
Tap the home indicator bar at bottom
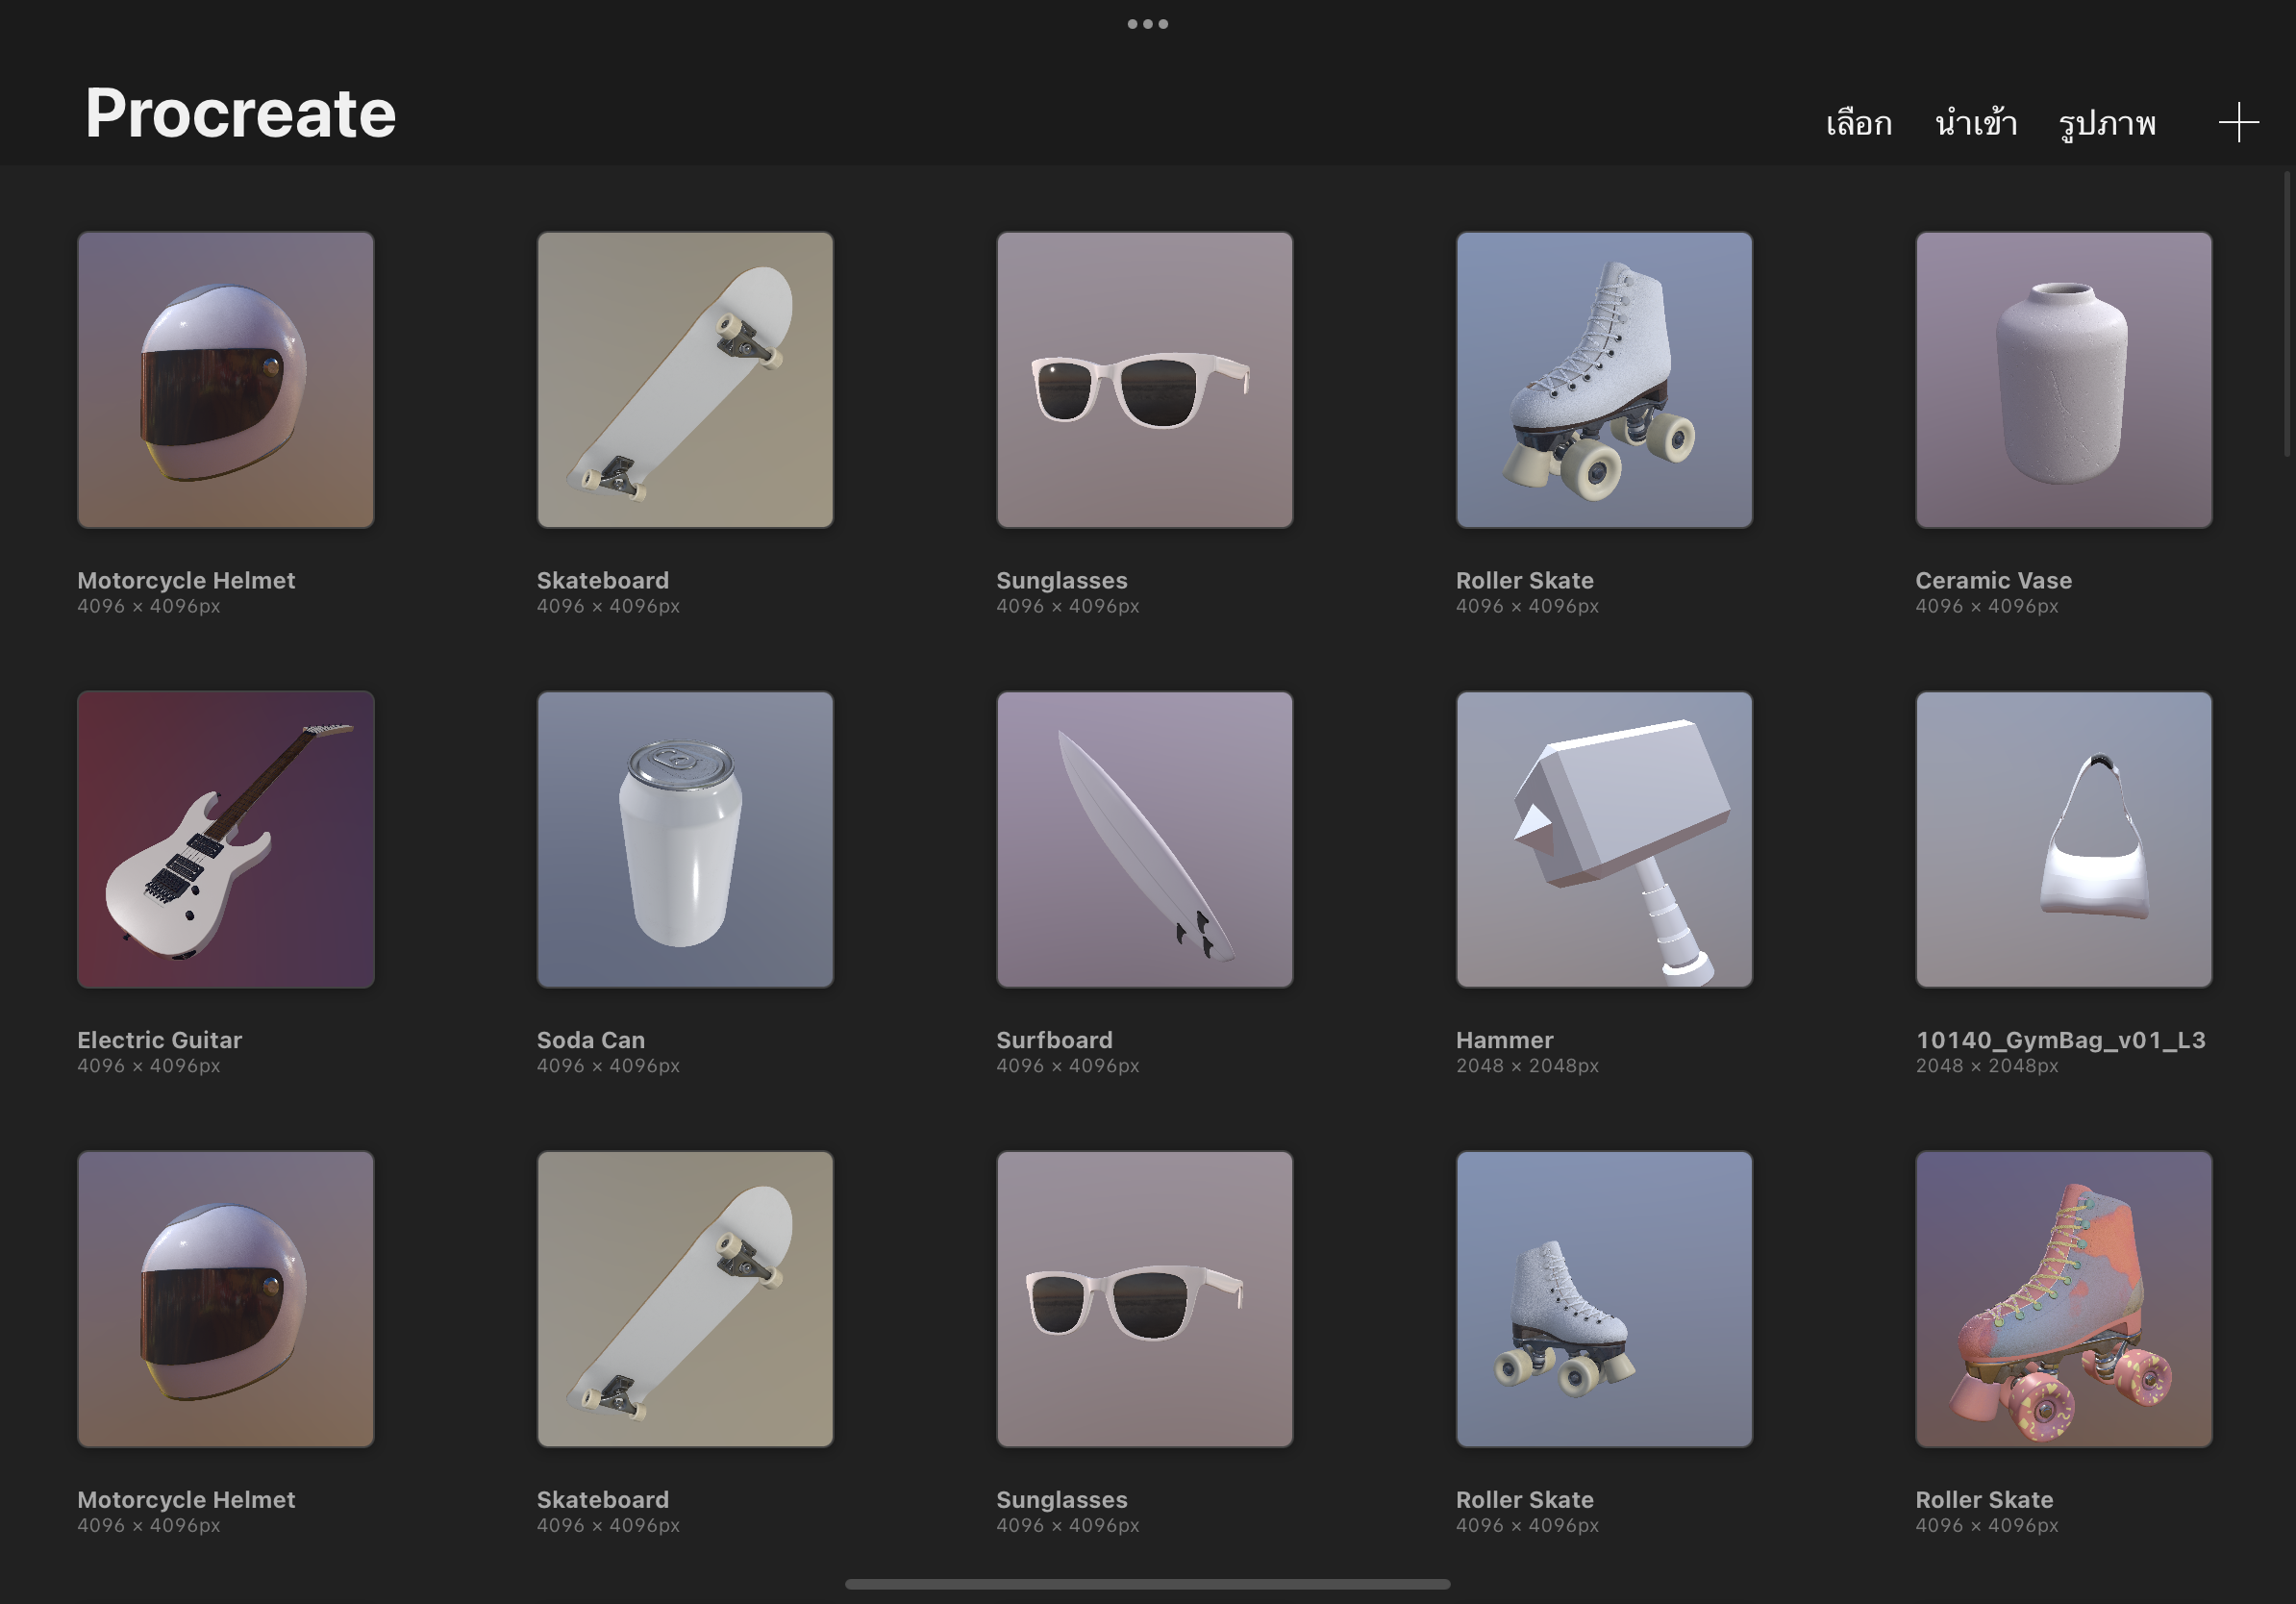(x=1147, y=1584)
